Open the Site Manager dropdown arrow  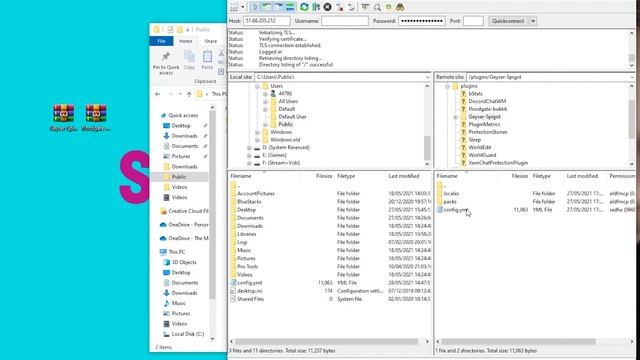coord(243,7)
